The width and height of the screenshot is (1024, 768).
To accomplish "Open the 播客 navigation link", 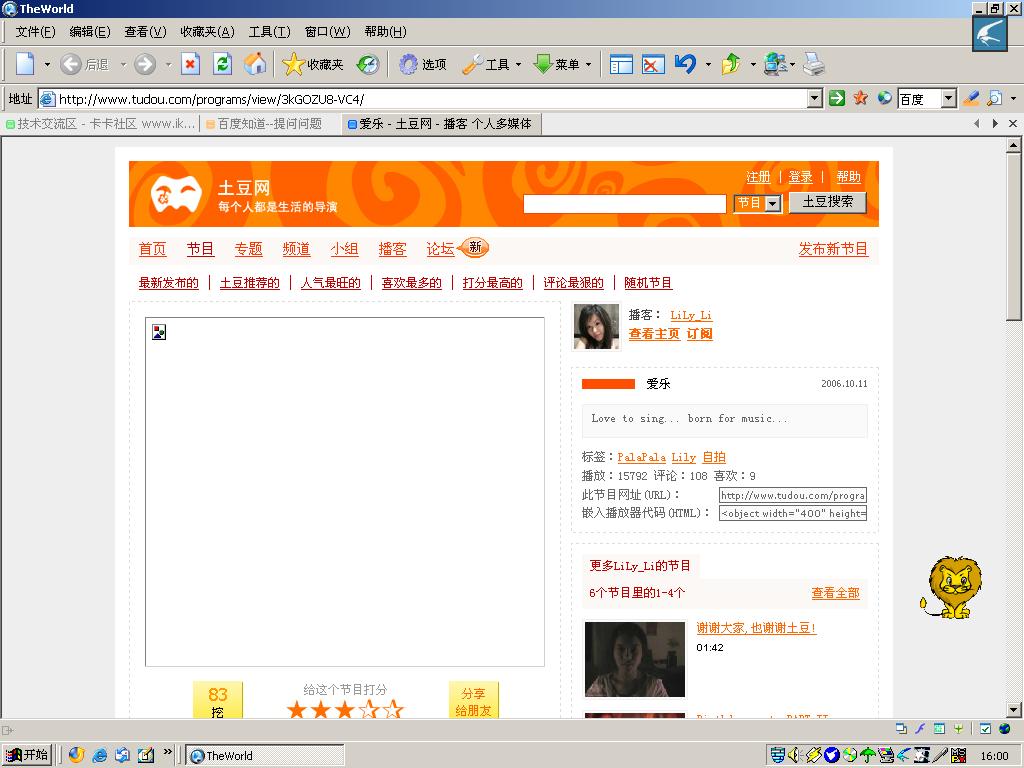I will pyautogui.click(x=392, y=249).
